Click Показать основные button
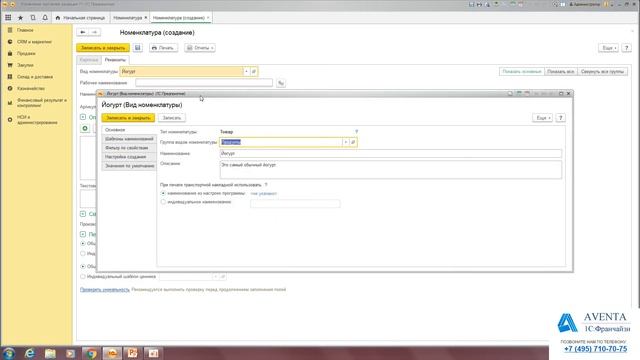 point(522,71)
